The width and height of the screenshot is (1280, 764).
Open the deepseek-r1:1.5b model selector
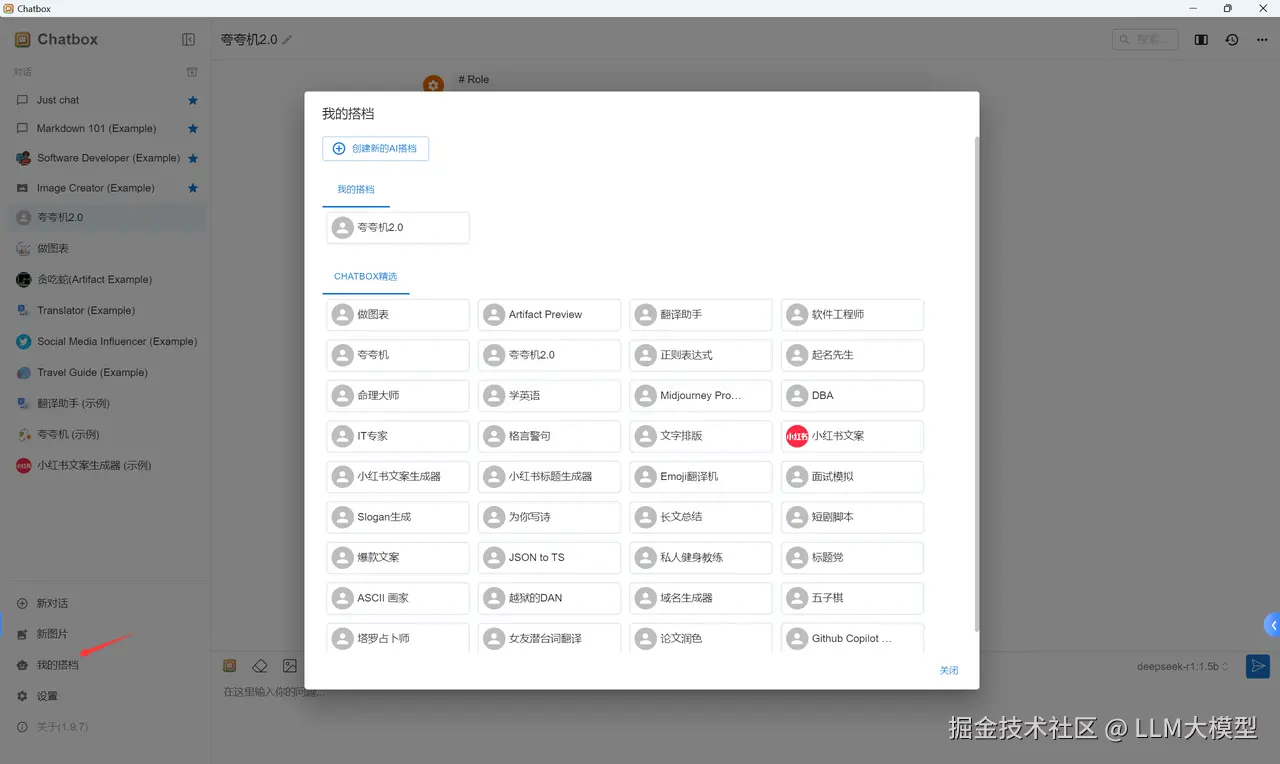click(1184, 666)
